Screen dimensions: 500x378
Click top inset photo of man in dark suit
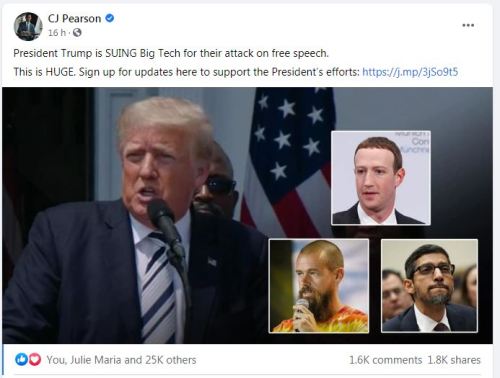pyautogui.click(x=381, y=178)
